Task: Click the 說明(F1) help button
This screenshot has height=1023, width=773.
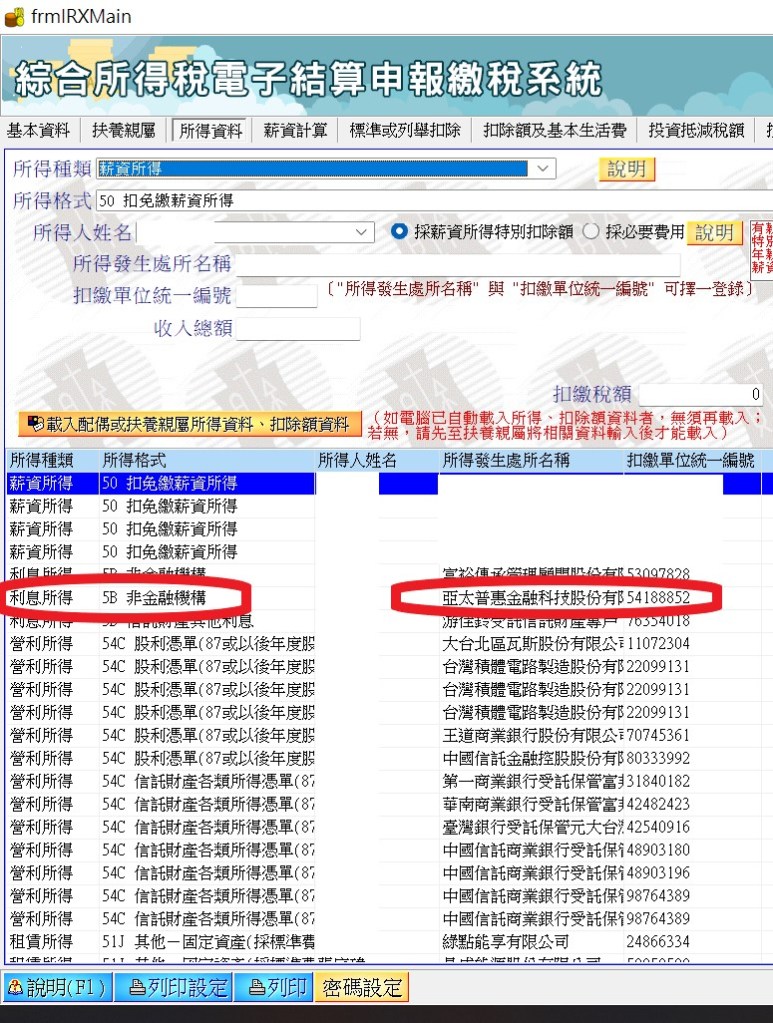Action: pyautogui.click(x=56, y=988)
